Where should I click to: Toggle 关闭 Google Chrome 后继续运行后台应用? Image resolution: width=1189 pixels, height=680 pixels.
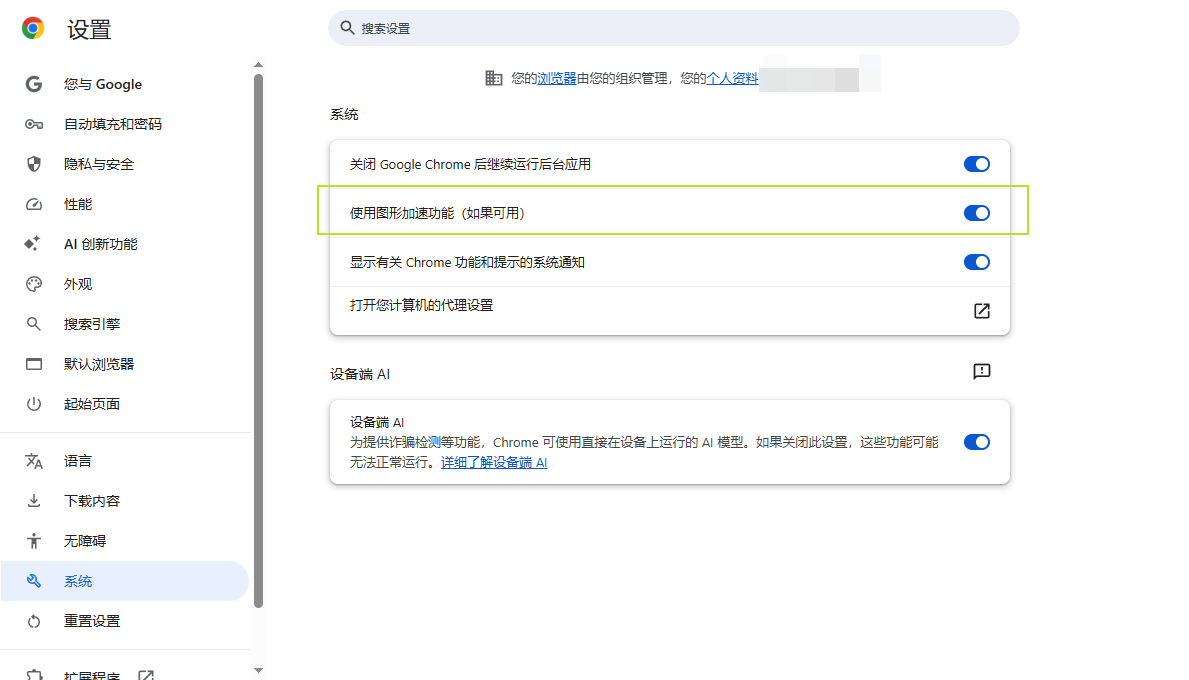click(x=977, y=165)
